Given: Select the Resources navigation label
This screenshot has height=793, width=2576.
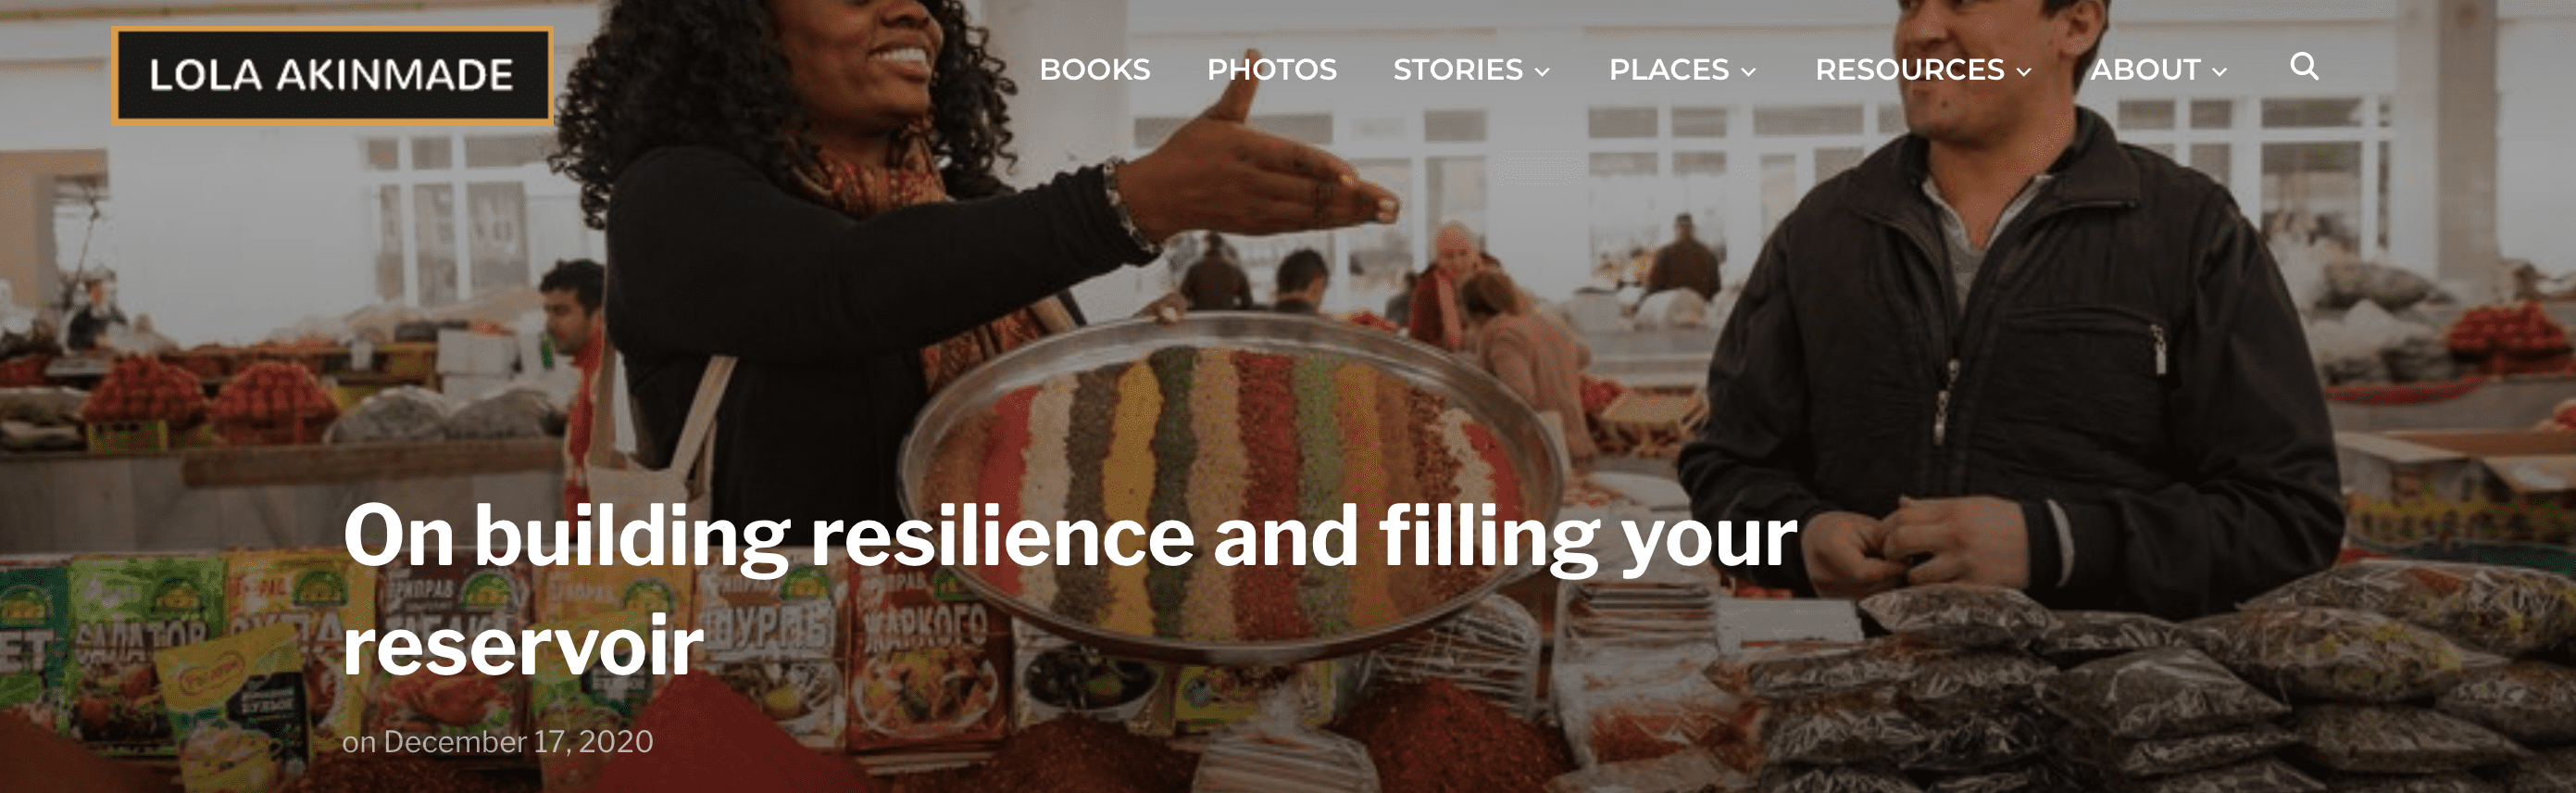Looking at the screenshot, I should click(1910, 69).
